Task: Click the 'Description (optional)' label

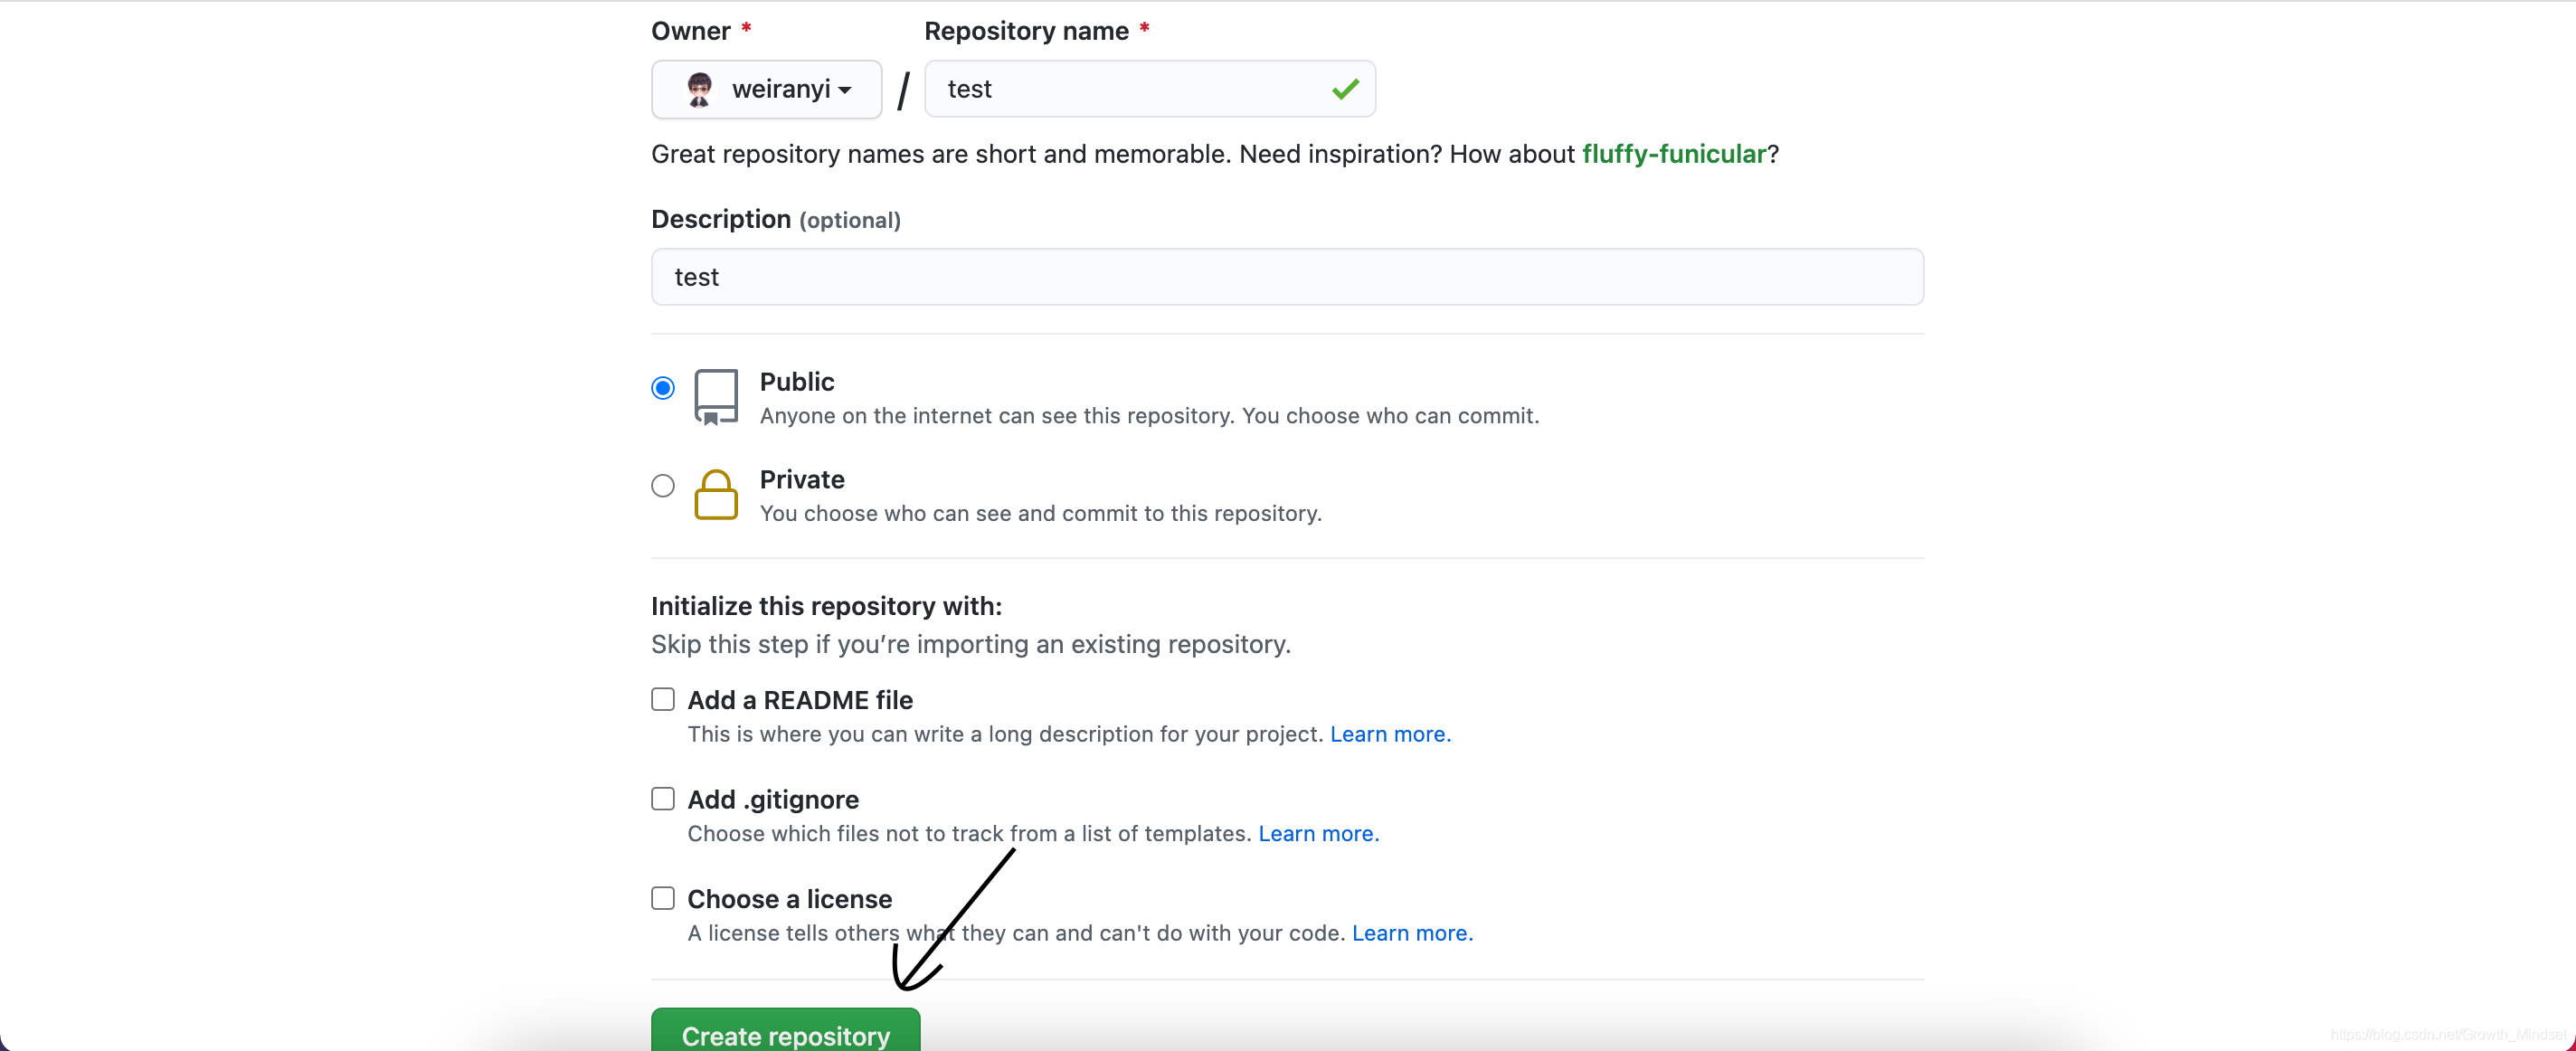Action: pos(776,219)
